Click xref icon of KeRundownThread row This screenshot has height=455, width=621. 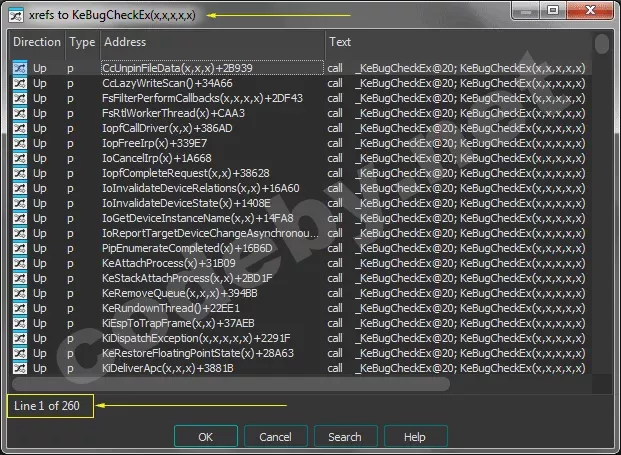(20, 308)
